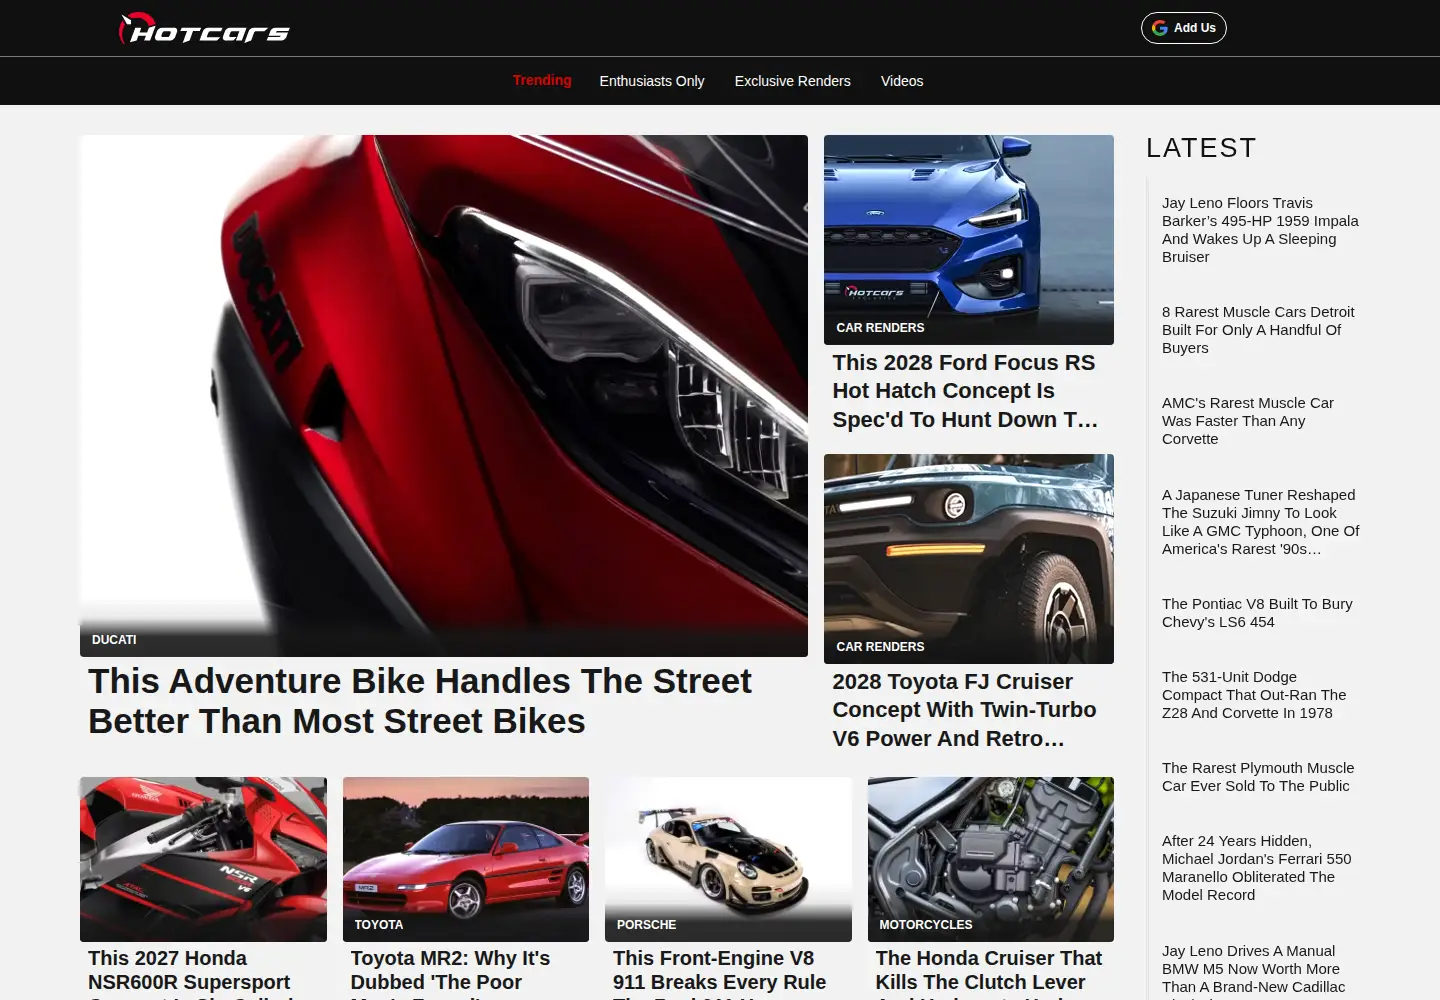Open the Ducati adventure bike featured image
1440x1000 pixels.
tap(444, 396)
